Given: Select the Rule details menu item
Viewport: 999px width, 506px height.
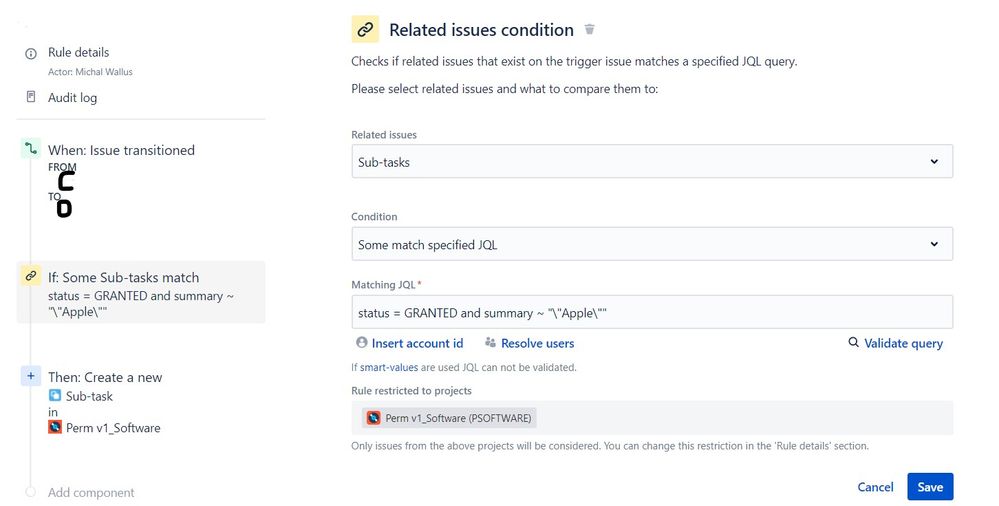Looking at the screenshot, I should [x=78, y=52].
